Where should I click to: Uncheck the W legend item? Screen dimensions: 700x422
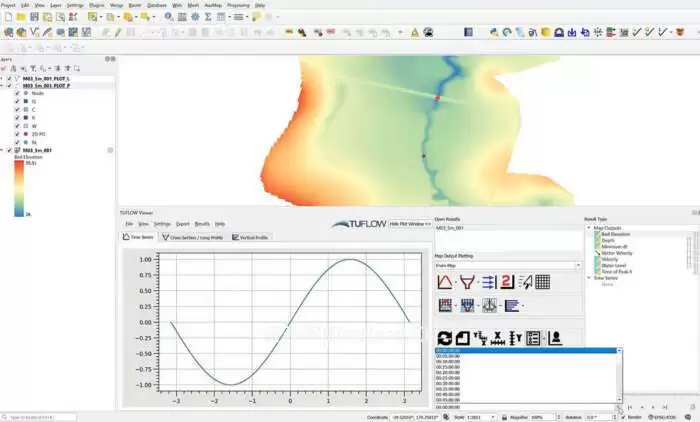point(17,126)
